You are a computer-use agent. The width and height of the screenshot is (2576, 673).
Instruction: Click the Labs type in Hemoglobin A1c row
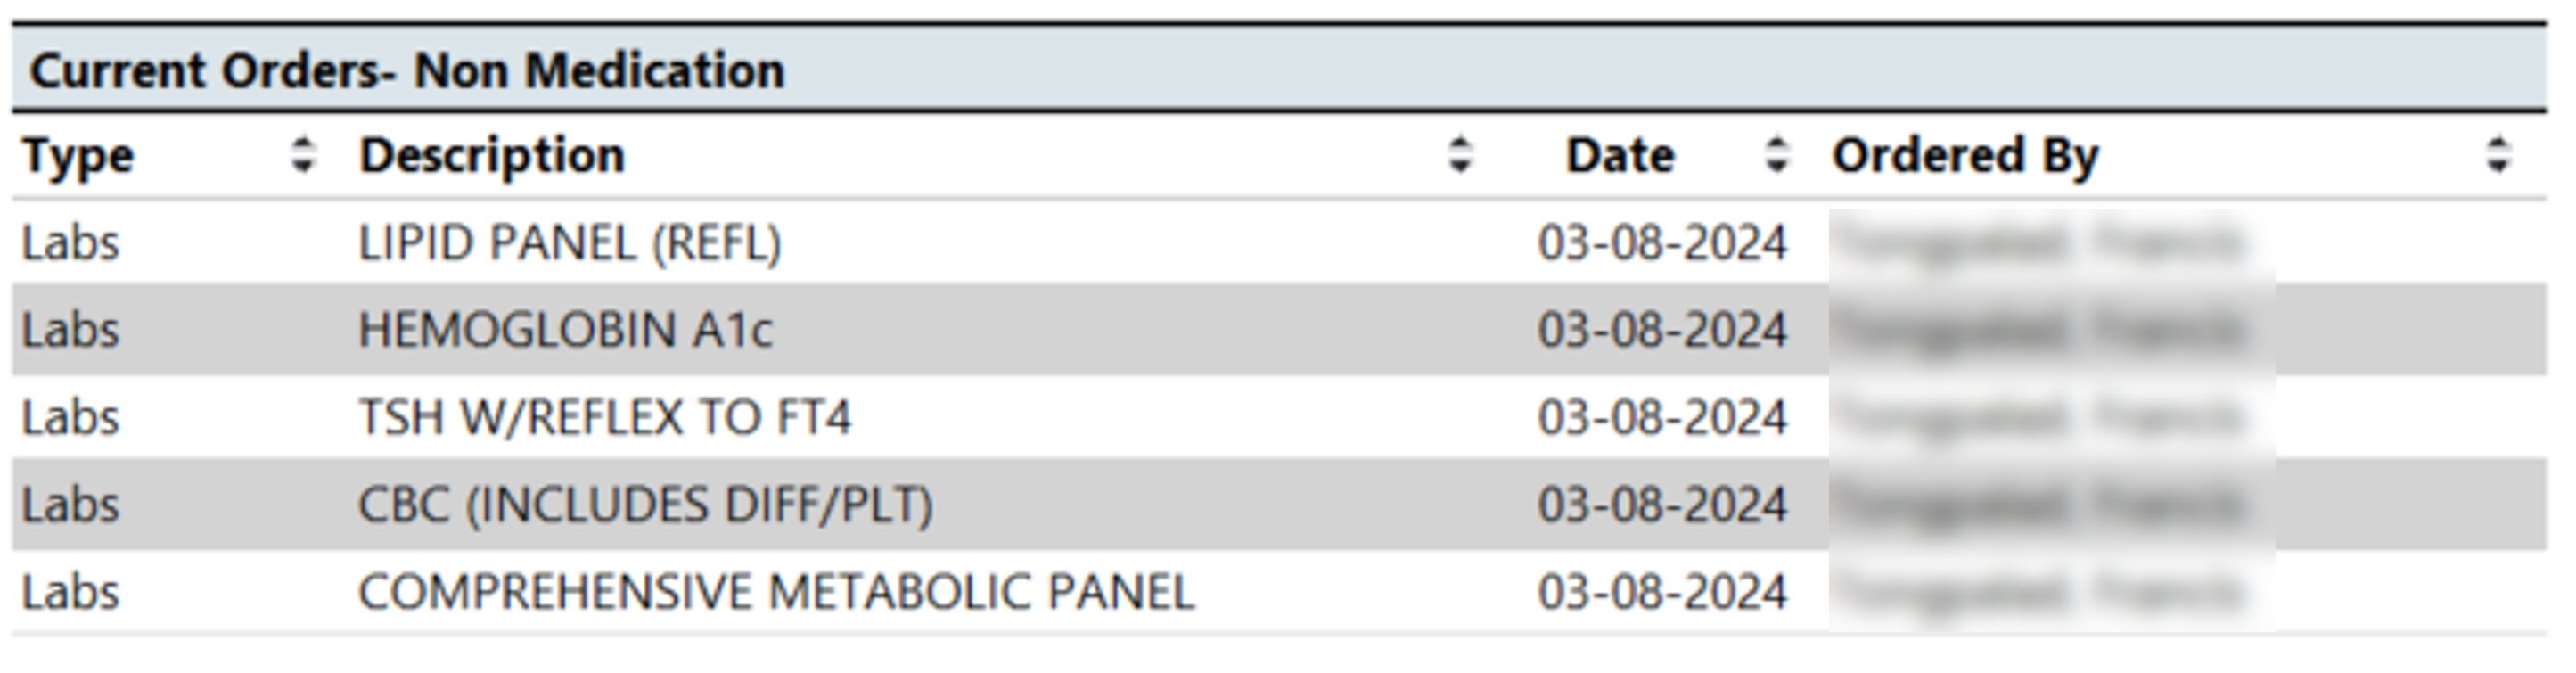click(71, 330)
